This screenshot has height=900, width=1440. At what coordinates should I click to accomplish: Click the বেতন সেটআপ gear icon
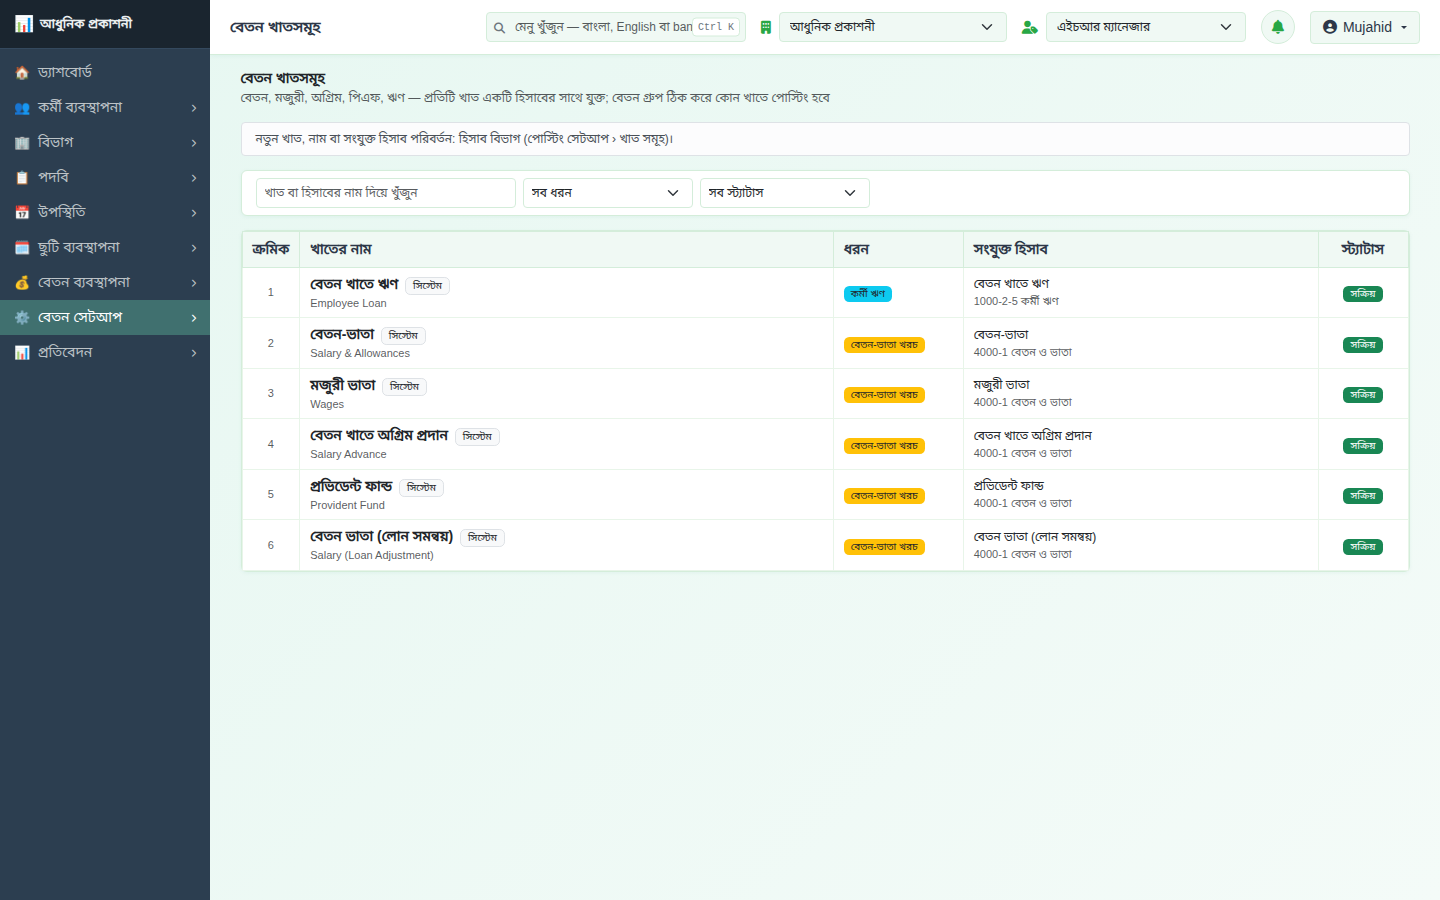[22, 318]
